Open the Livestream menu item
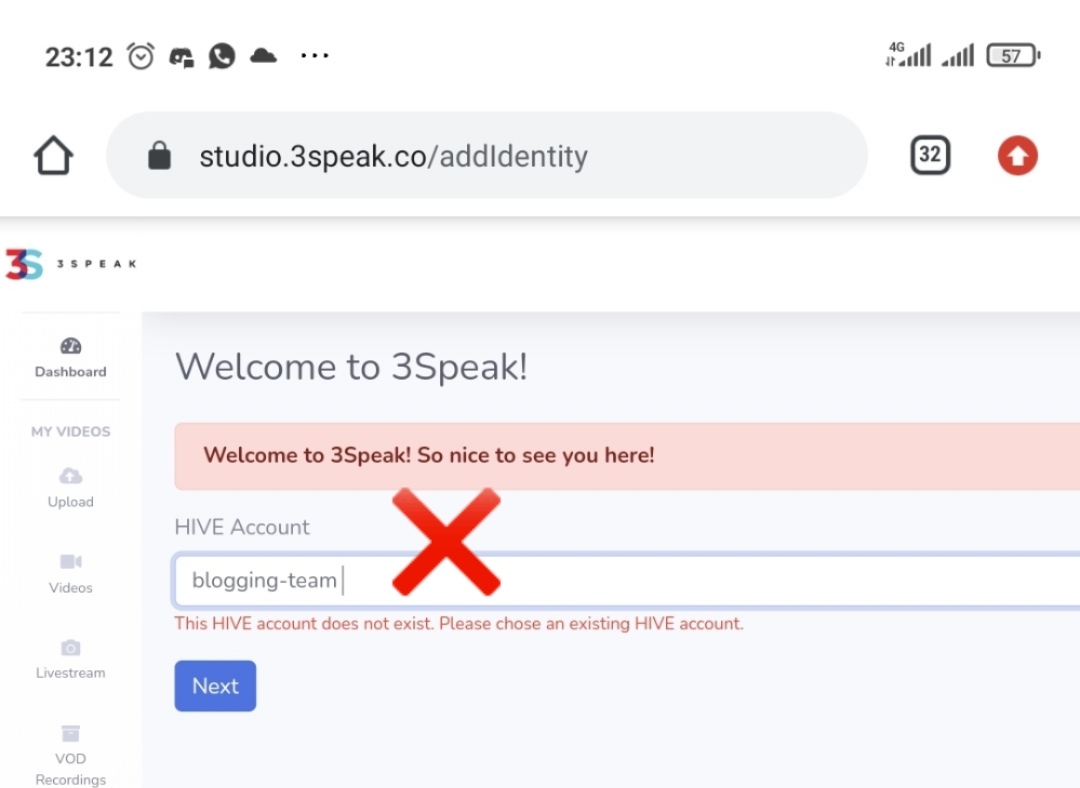 pyautogui.click(x=70, y=659)
